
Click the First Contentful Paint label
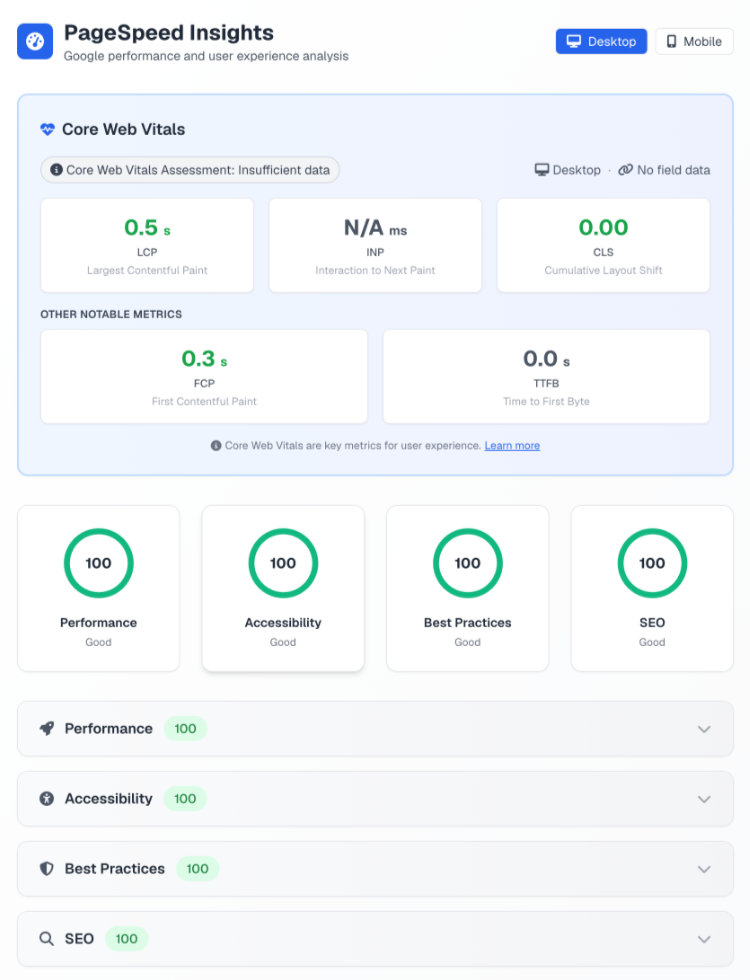coord(204,401)
